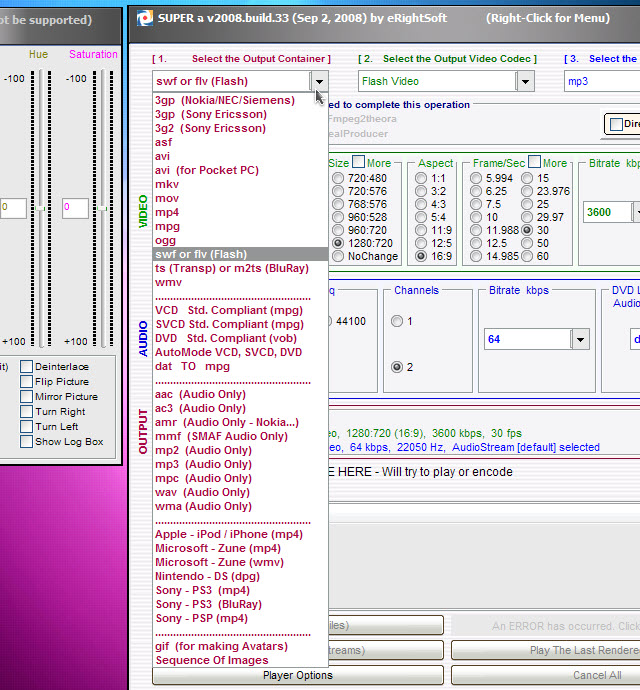Select 16:9 aspect ratio radio
The height and width of the screenshot is (690, 640).
click(x=421, y=256)
